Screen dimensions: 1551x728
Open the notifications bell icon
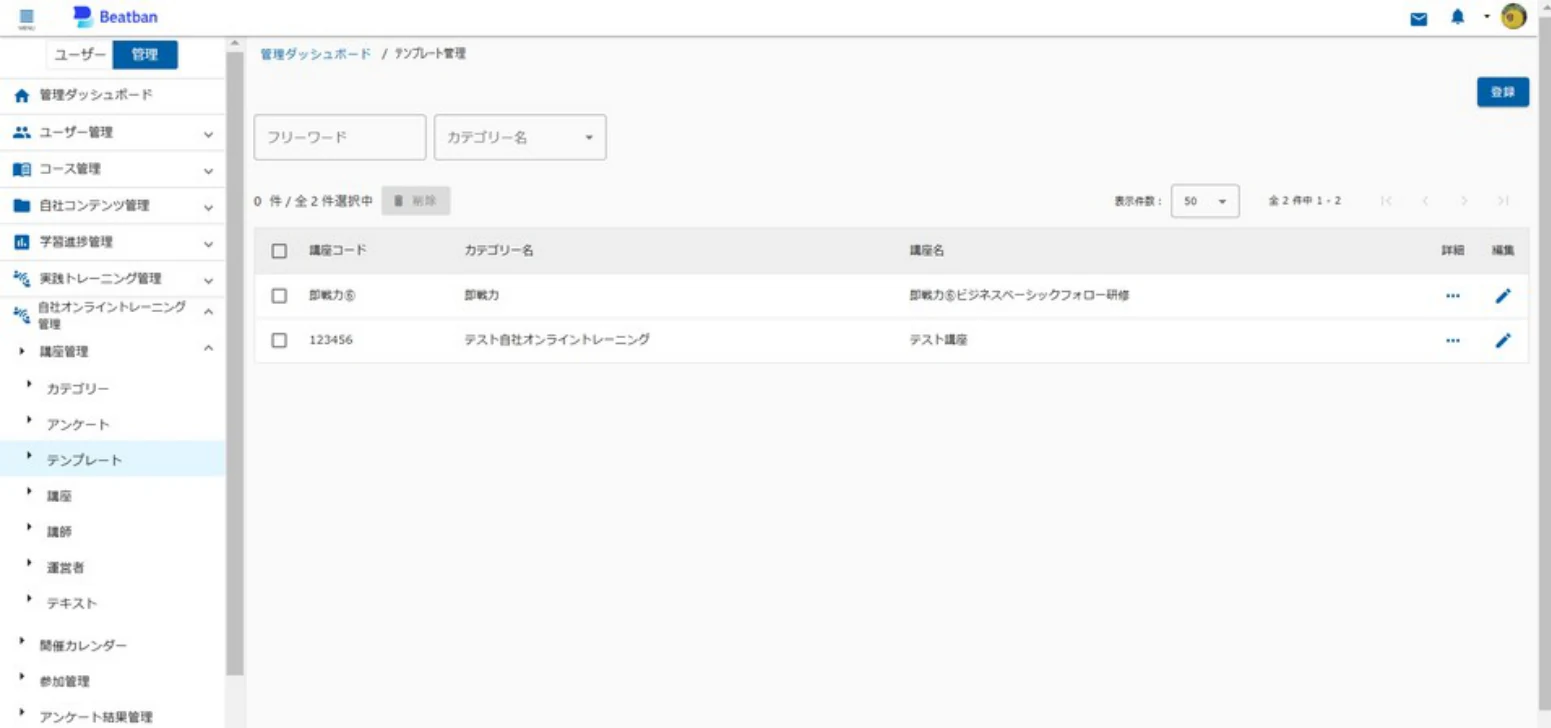click(x=1458, y=18)
